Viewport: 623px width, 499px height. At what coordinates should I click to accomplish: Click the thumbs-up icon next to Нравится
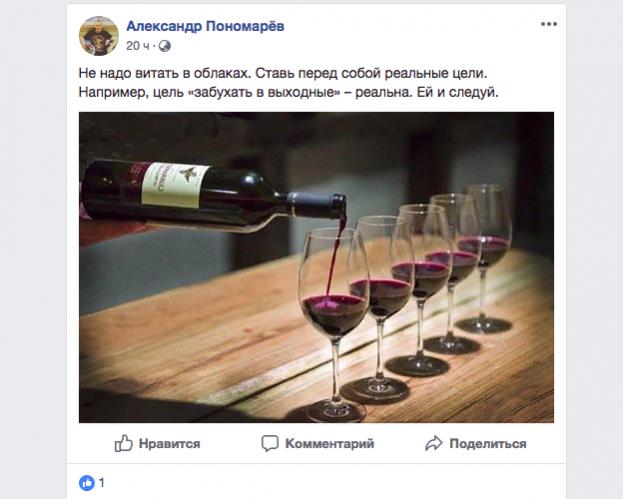tap(123, 443)
